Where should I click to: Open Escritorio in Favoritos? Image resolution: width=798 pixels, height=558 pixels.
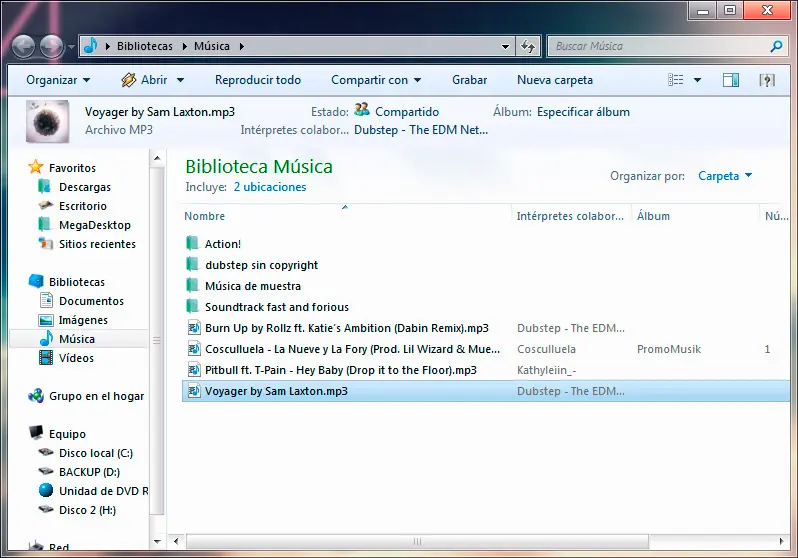pyautogui.click(x=82, y=206)
